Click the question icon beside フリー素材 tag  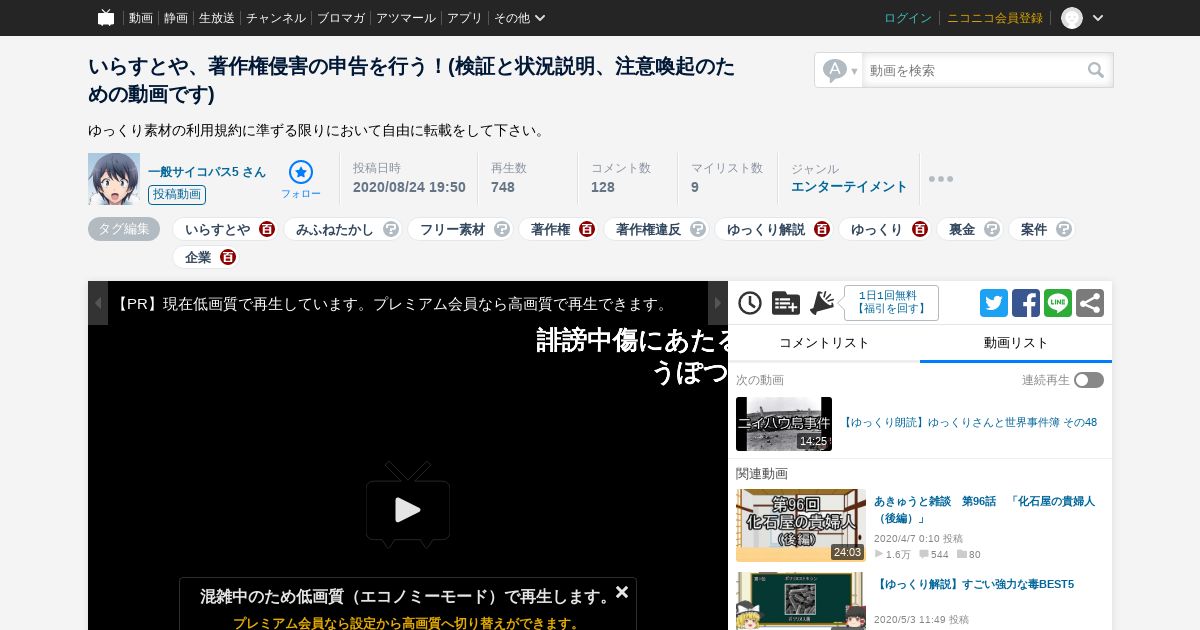(x=502, y=230)
